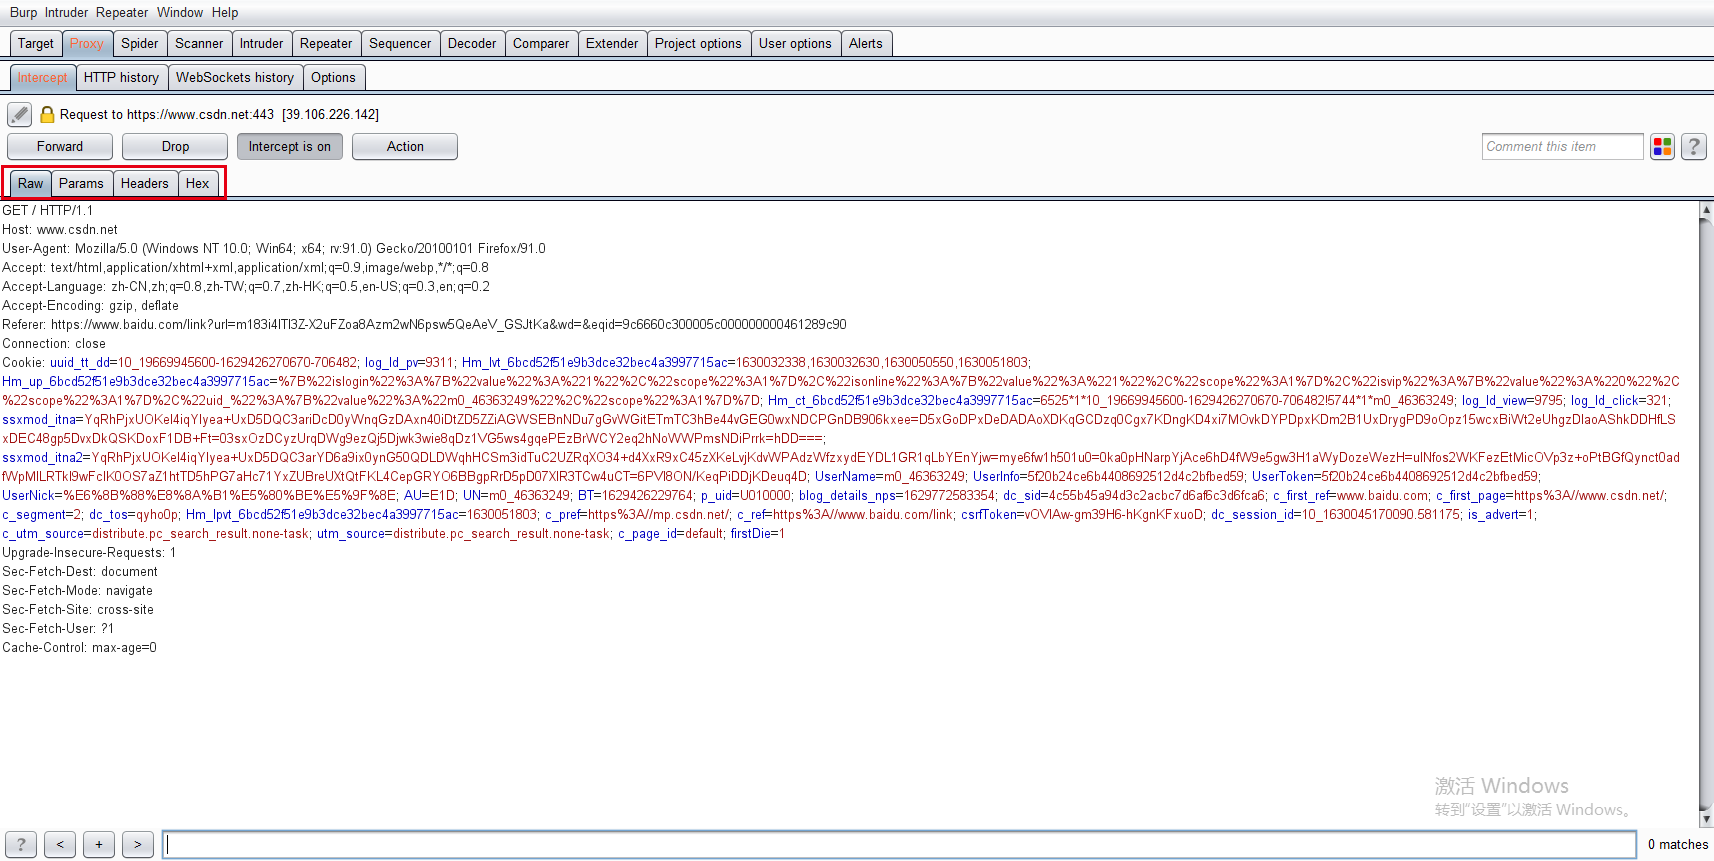Click the 'GET / HTTP/1.1' request line
Screen dimensions: 1714x861
[47, 210]
